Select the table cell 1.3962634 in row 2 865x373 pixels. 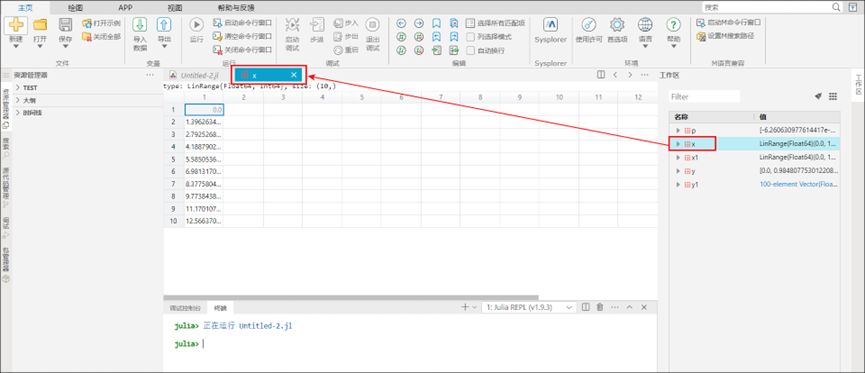204,121
